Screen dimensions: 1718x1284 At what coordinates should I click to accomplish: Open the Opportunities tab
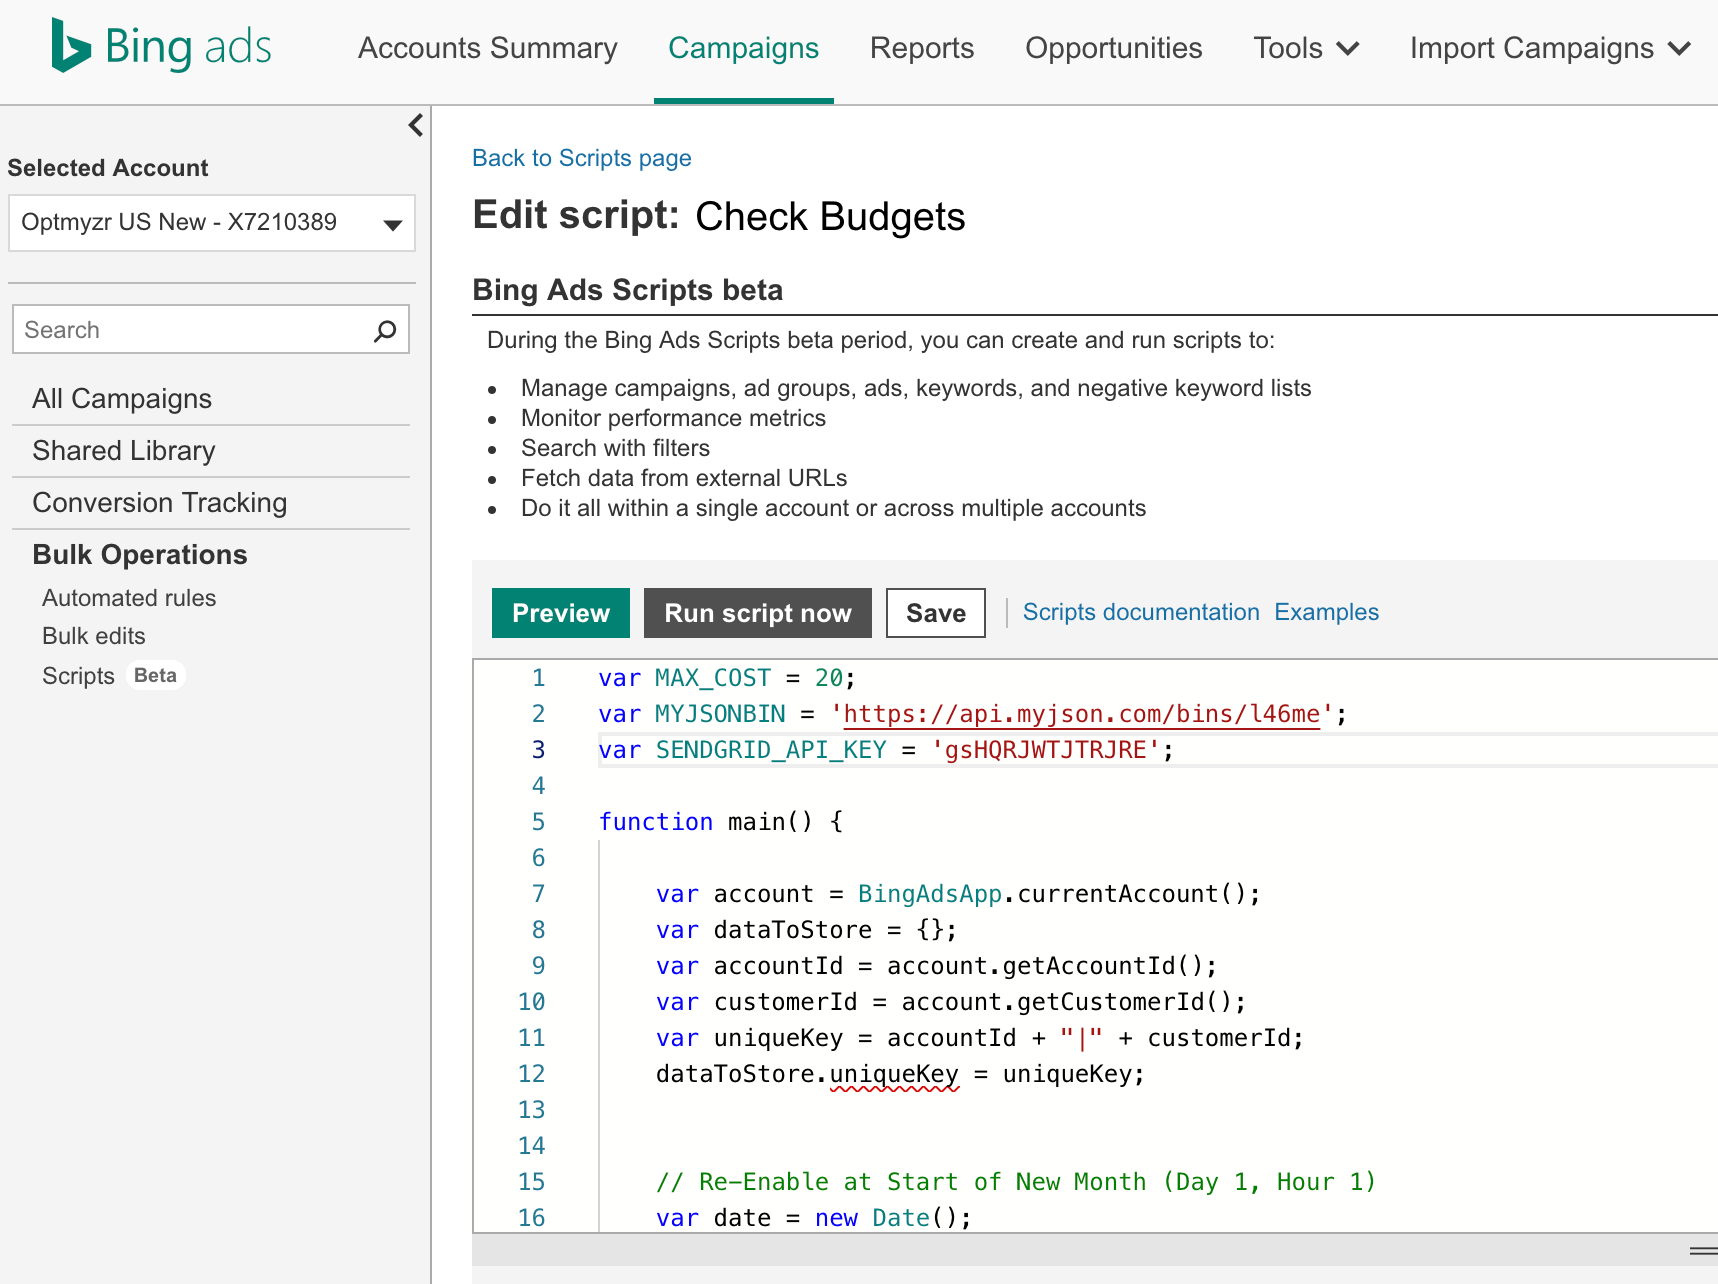[1114, 48]
